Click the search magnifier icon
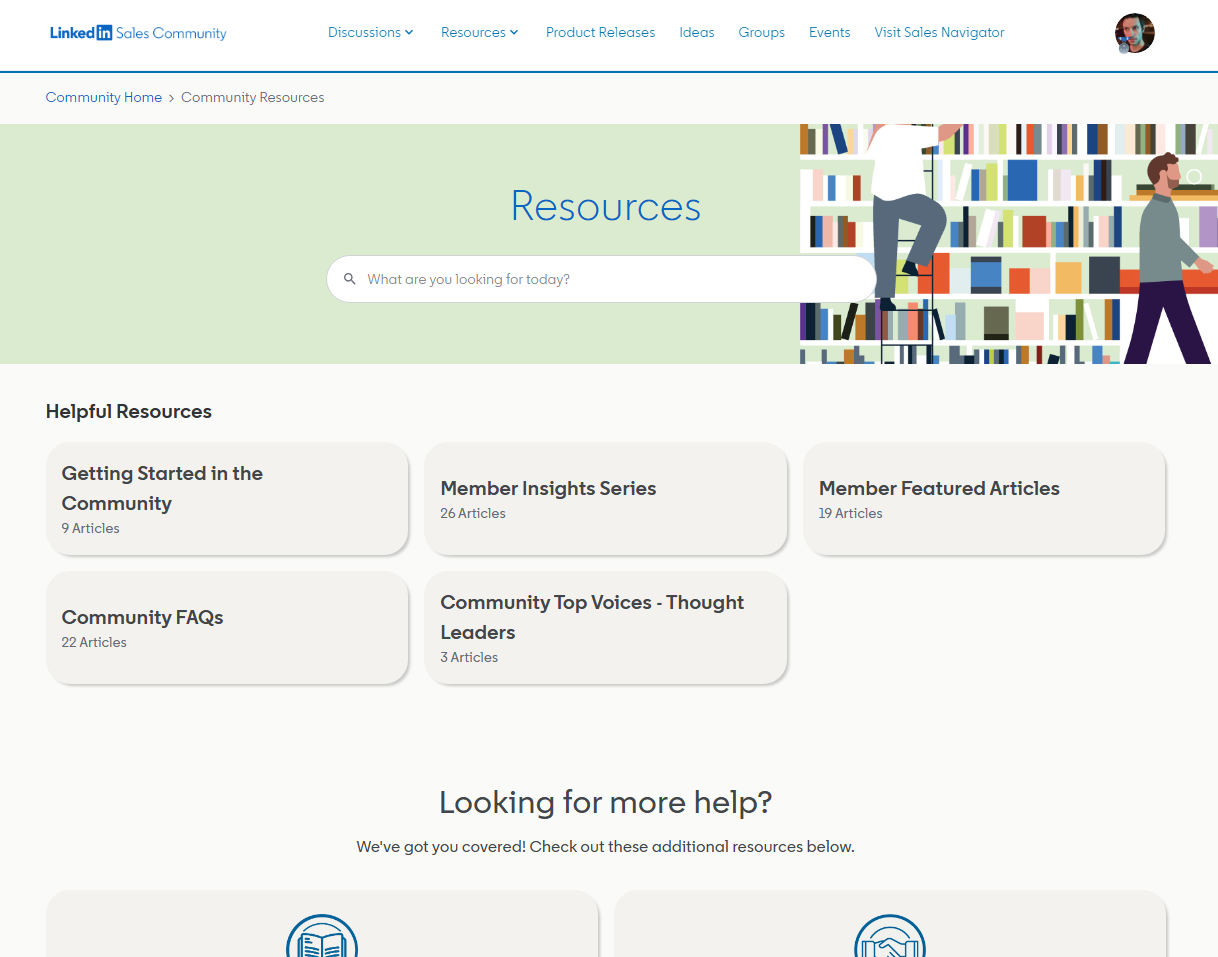This screenshot has width=1218, height=957. 350,279
